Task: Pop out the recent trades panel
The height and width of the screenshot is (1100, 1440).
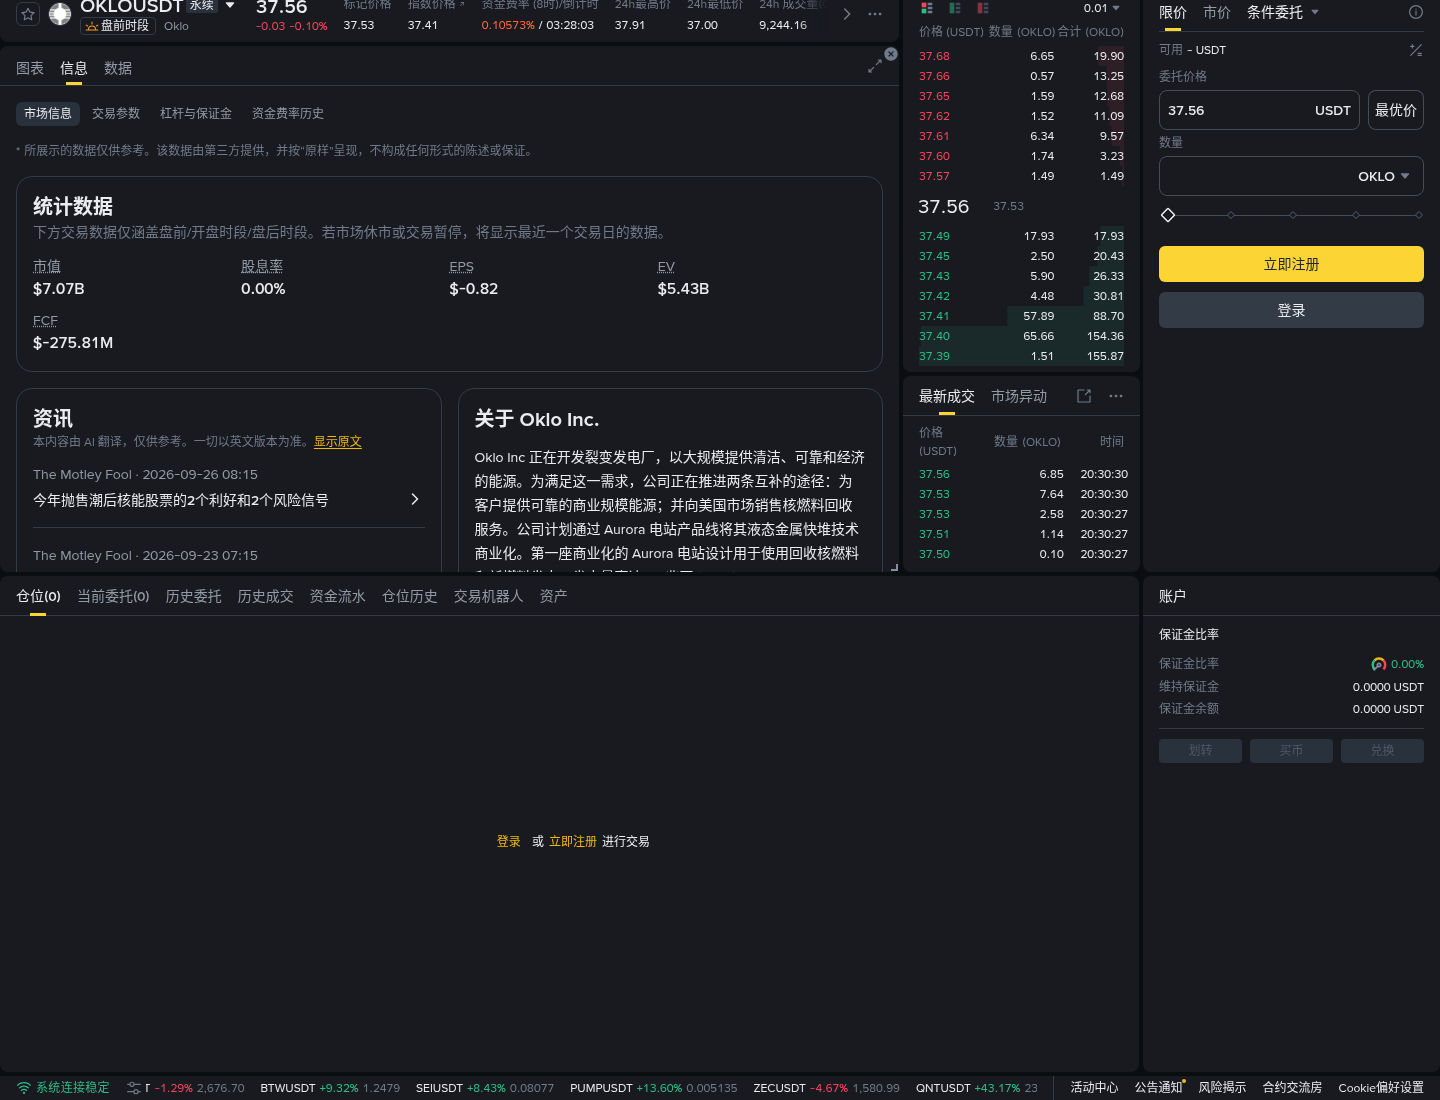Action: 1084,396
